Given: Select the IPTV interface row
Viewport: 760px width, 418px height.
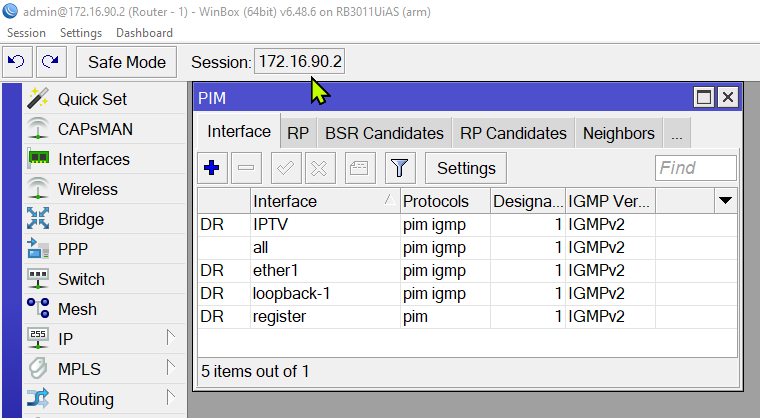Looking at the screenshot, I should (x=467, y=225).
